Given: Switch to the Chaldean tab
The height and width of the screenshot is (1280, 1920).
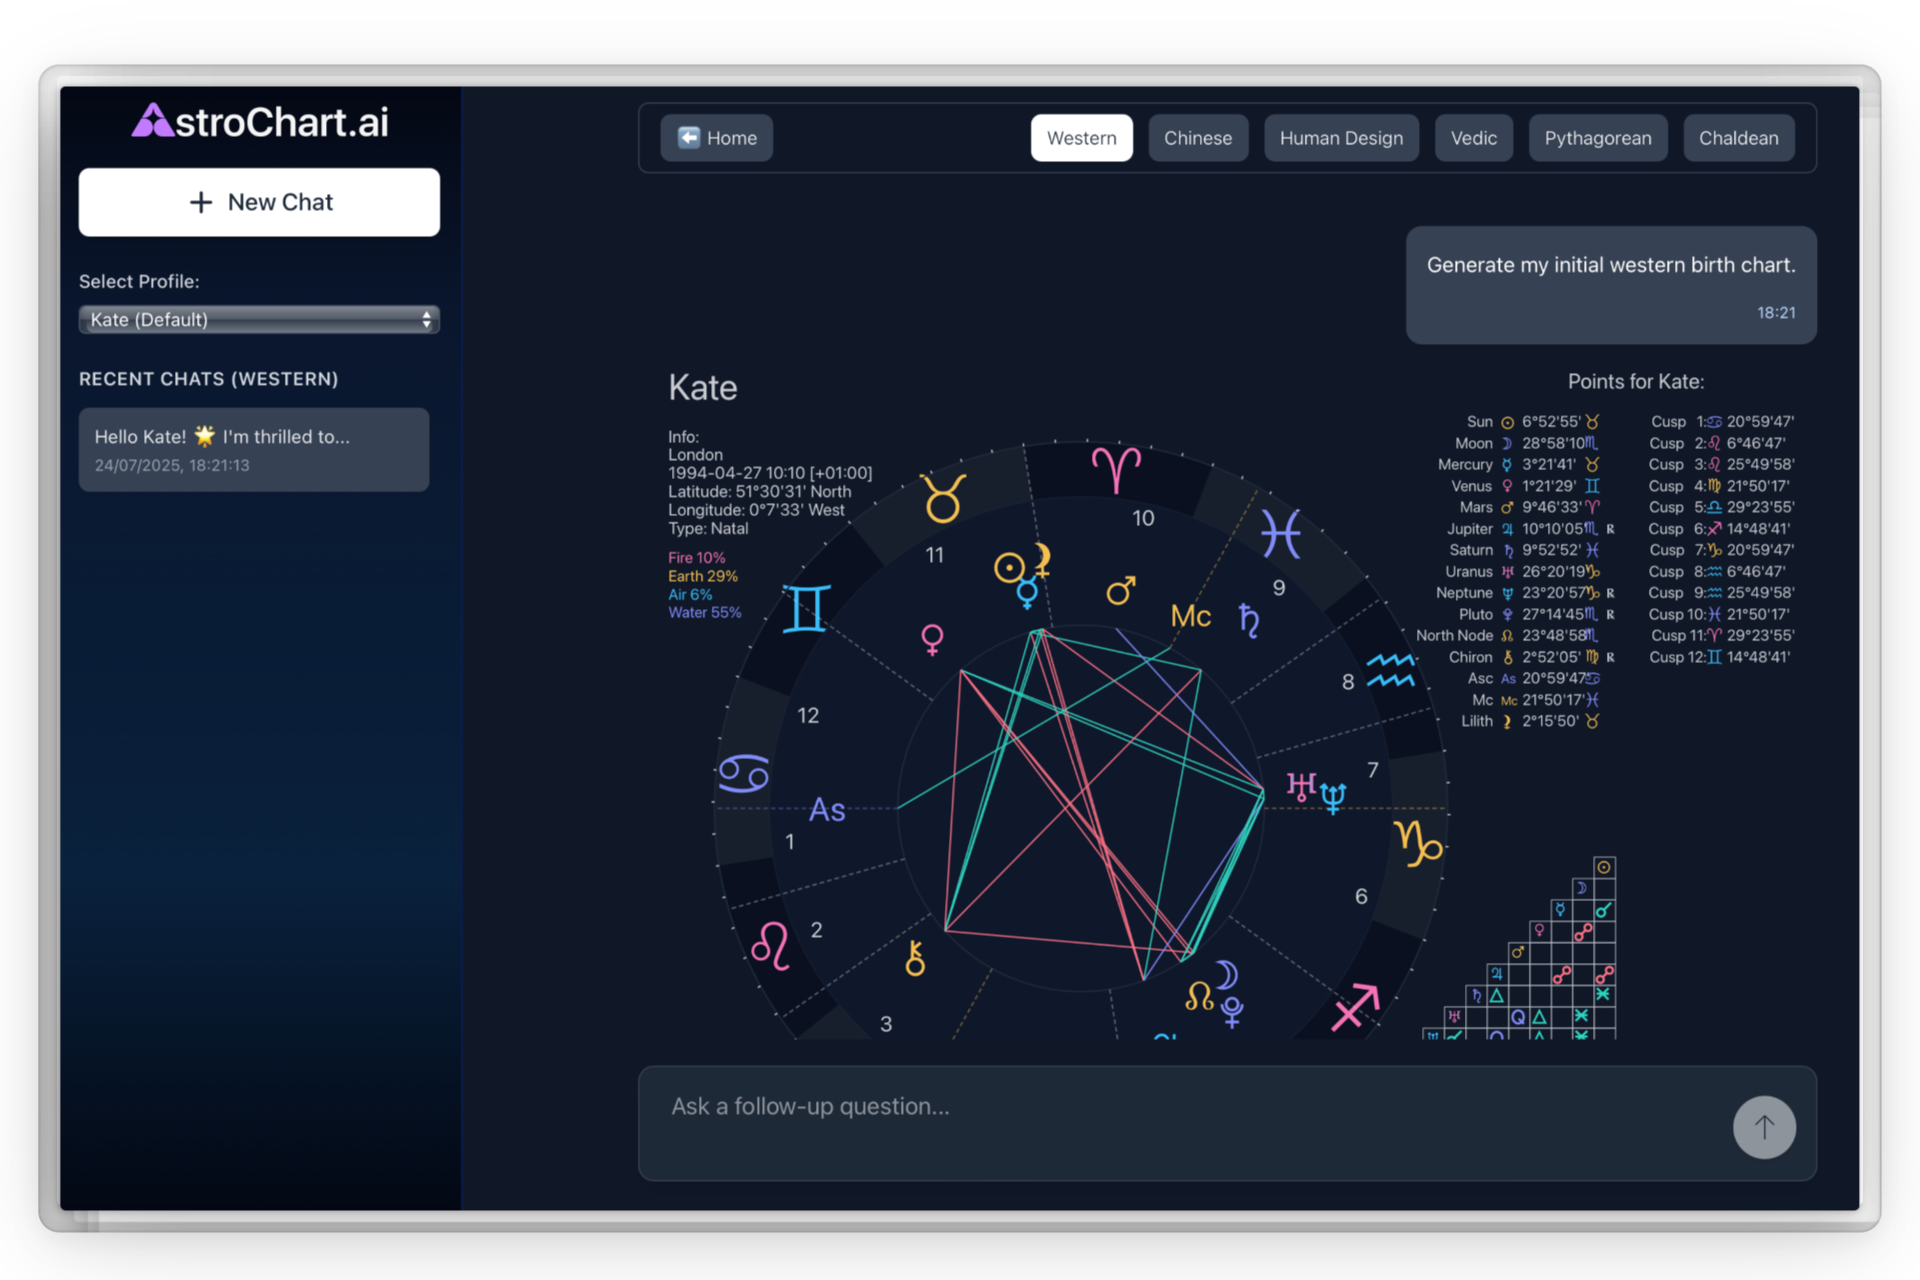Looking at the screenshot, I should tap(1738, 138).
